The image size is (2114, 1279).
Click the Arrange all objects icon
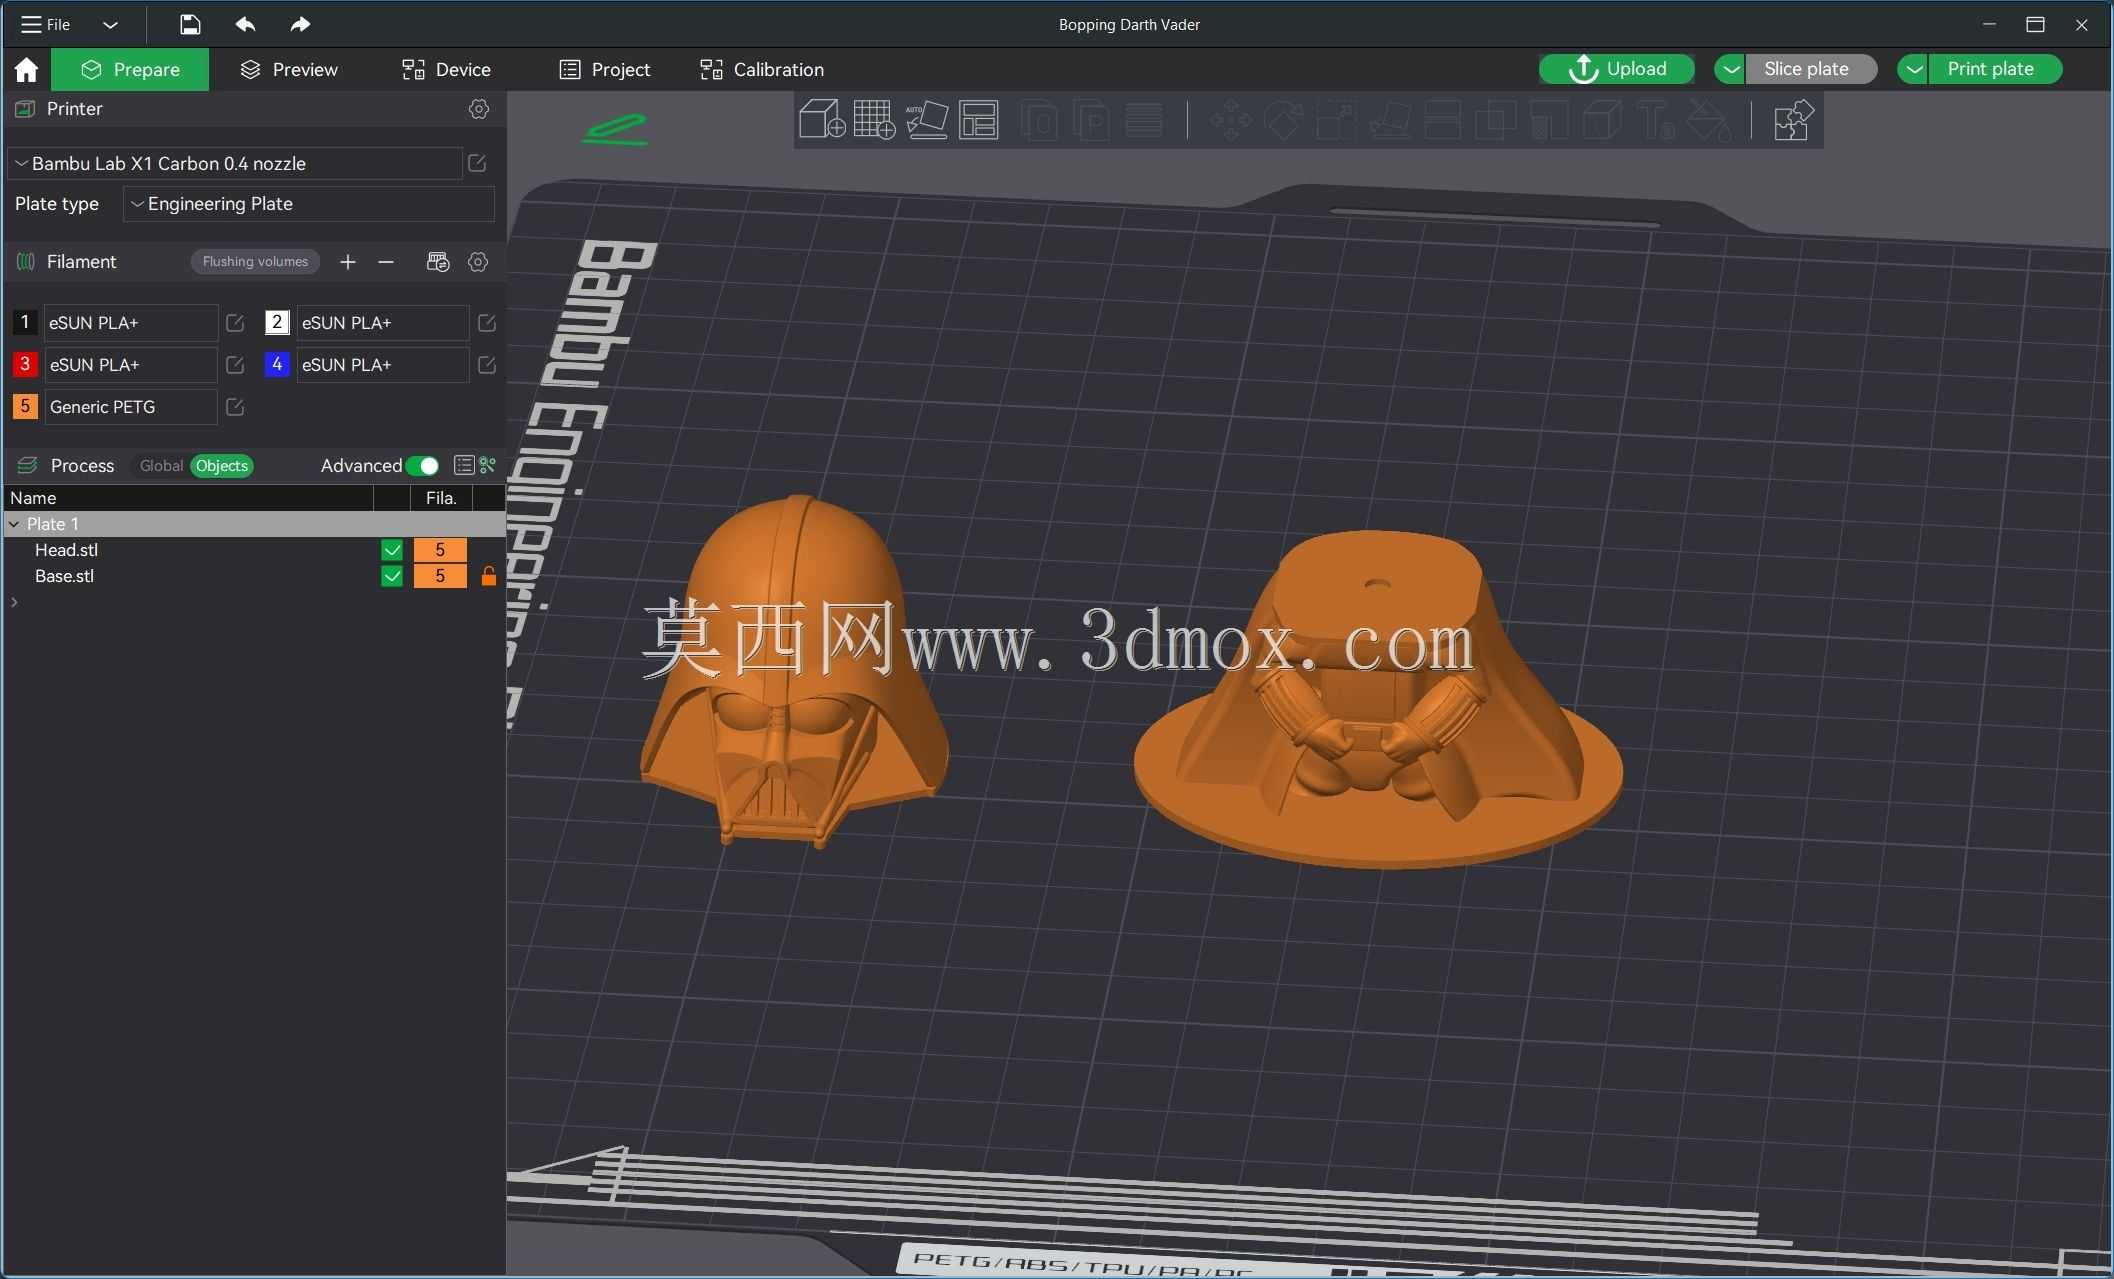[979, 120]
